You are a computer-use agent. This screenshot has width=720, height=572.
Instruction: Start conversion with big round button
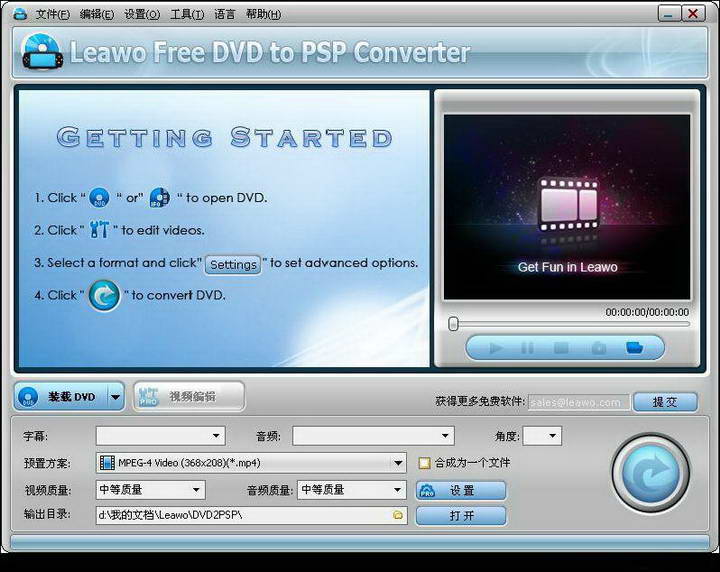[x=650, y=473]
